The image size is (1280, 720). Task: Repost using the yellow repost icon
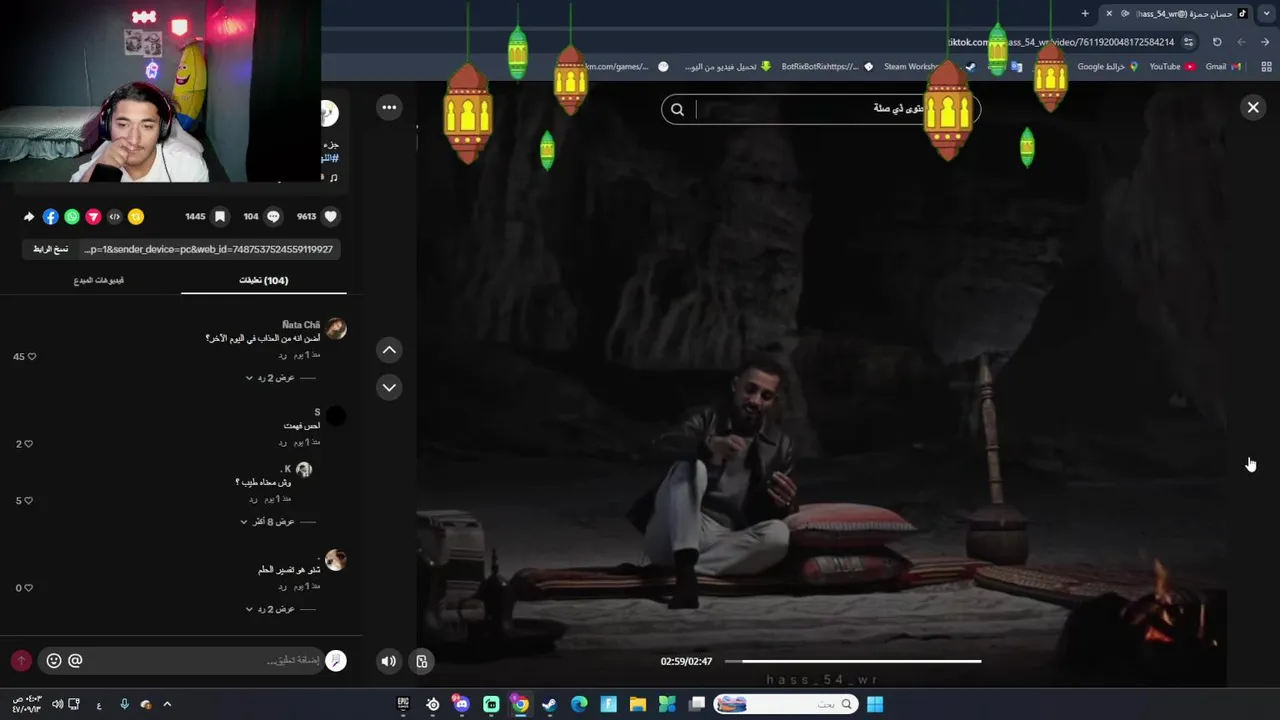(136, 216)
